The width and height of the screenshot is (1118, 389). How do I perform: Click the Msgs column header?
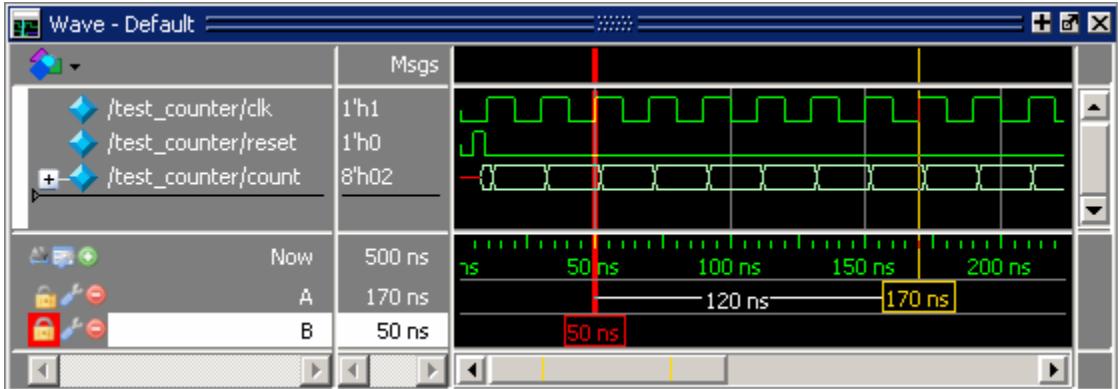(x=414, y=65)
